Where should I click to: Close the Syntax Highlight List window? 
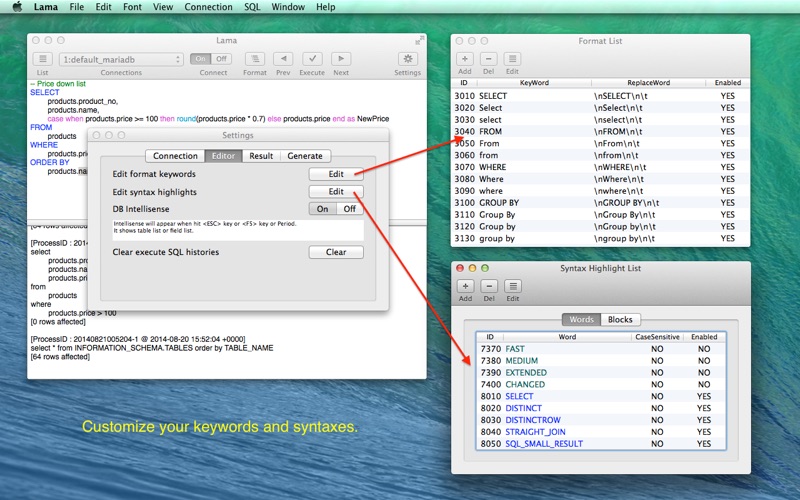(x=460, y=268)
